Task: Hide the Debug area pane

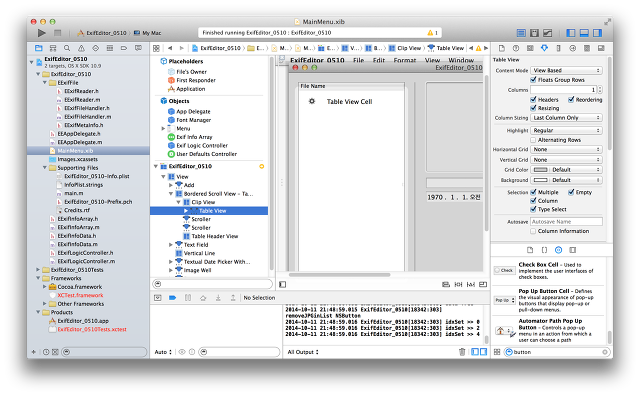Action: point(584,33)
